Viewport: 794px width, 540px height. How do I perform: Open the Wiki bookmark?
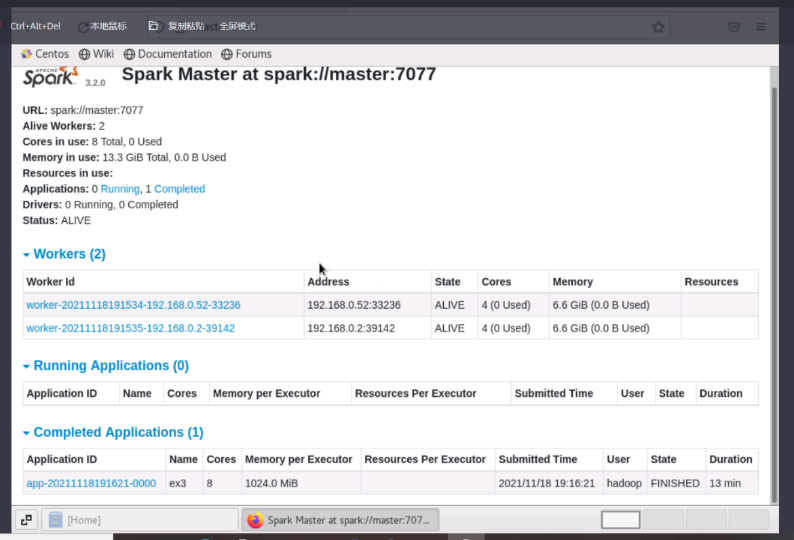[x=96, y=54]
